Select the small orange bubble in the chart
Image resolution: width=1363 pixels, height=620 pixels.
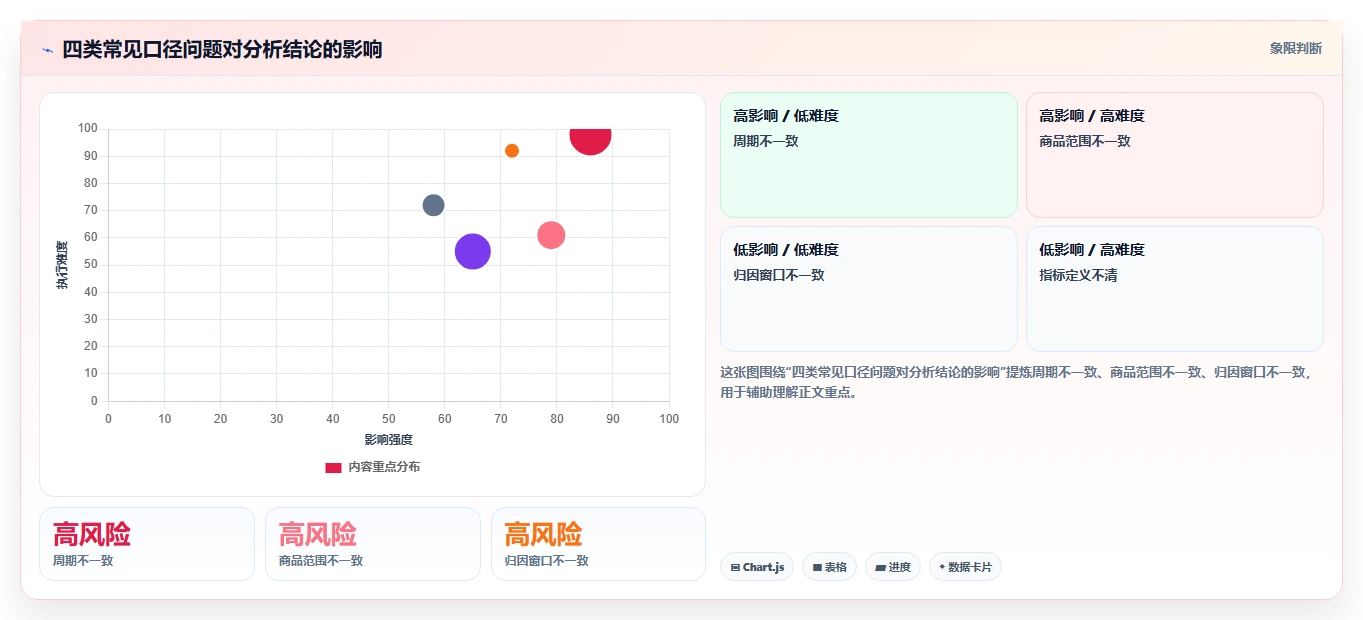tap(512, 151)
